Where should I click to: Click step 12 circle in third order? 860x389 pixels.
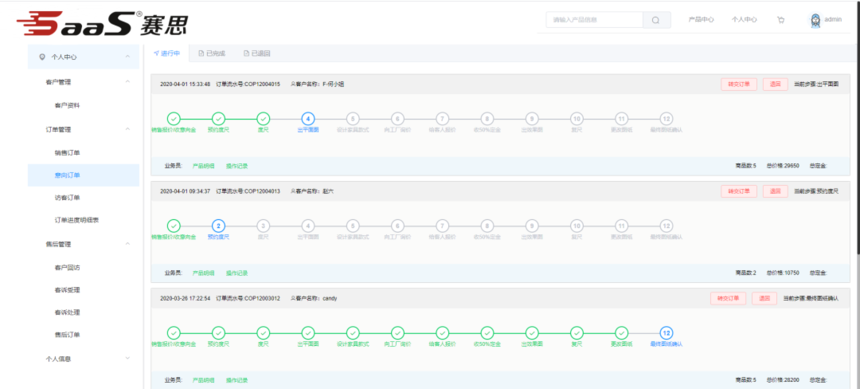click(666, 333)
